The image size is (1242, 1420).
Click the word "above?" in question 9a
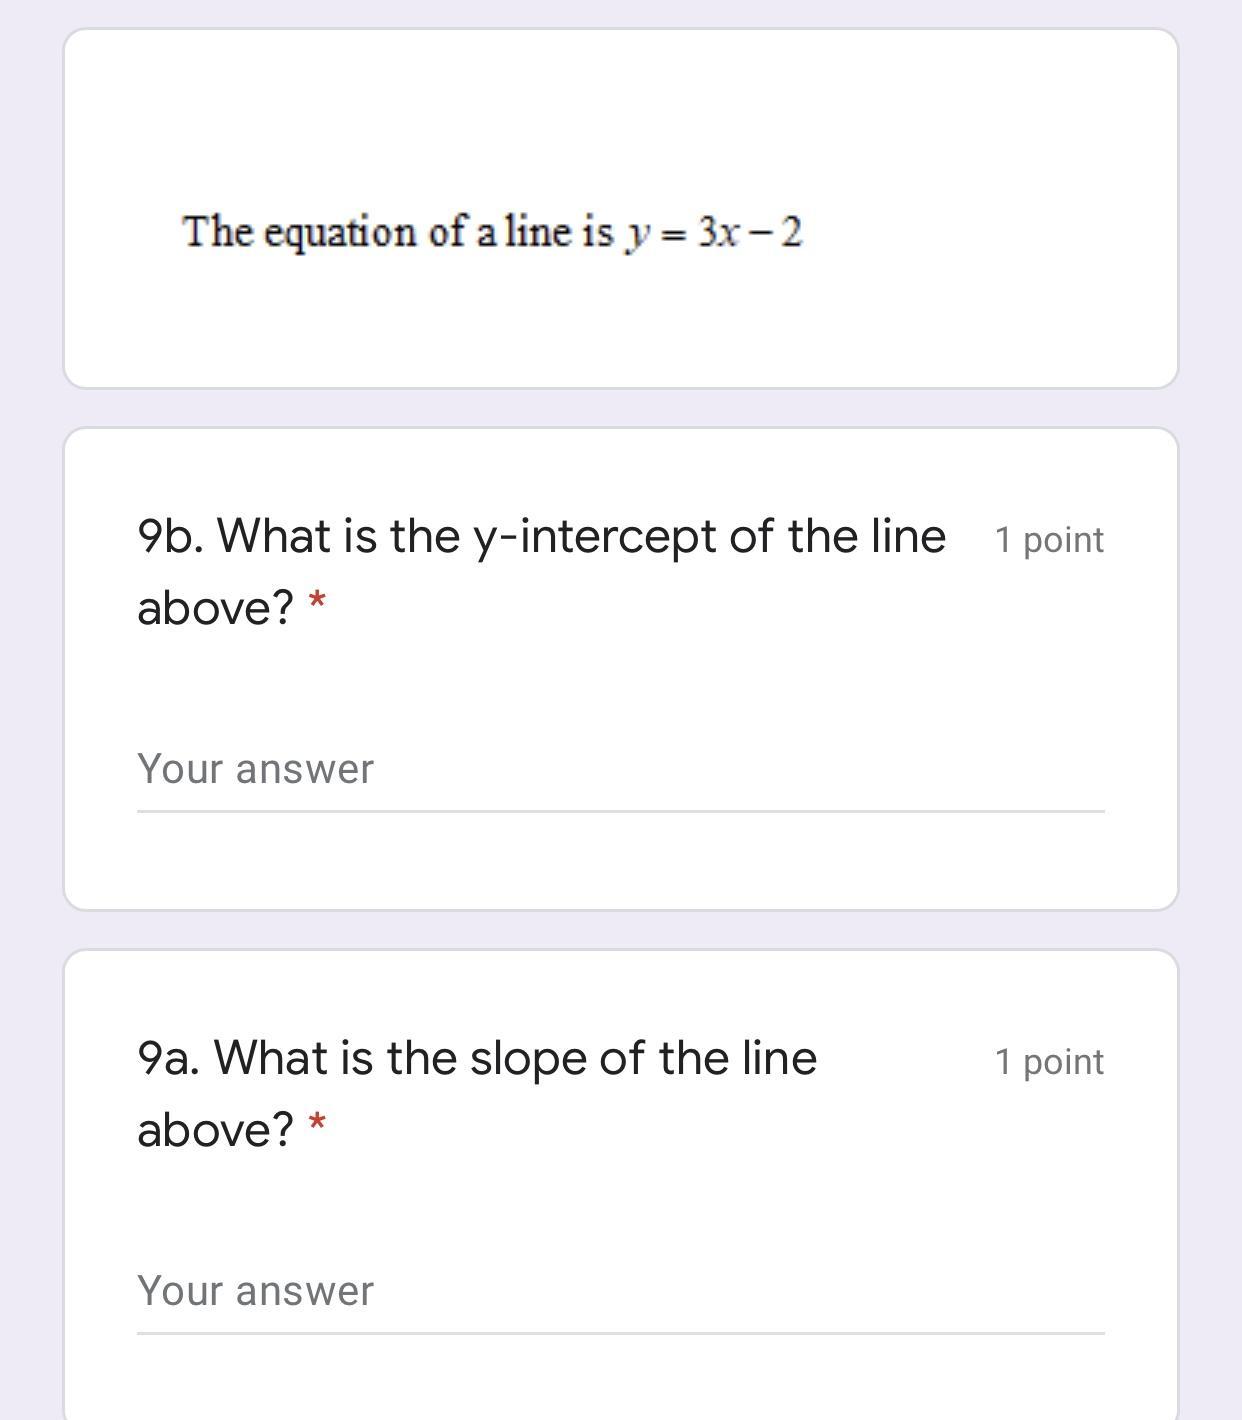[x=215, y=1130]
